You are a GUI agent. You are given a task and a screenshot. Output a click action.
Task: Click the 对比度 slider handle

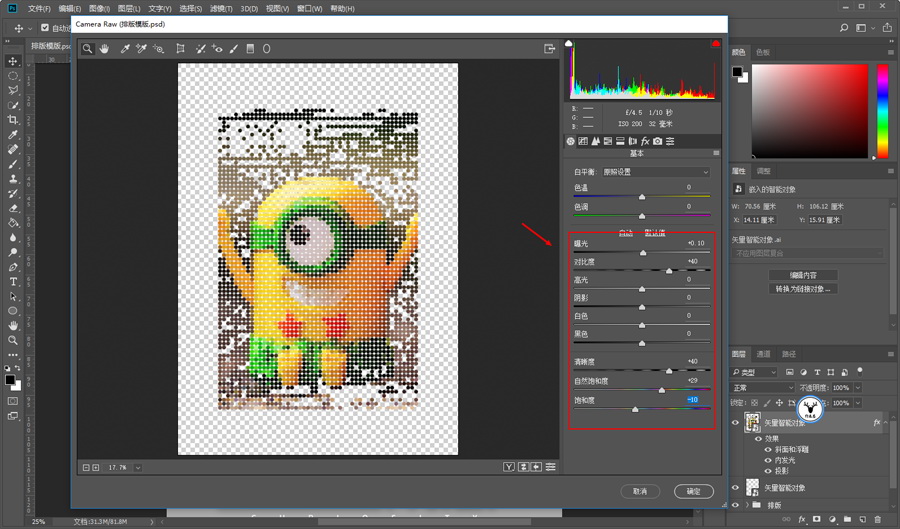click(x=669, y=271)
